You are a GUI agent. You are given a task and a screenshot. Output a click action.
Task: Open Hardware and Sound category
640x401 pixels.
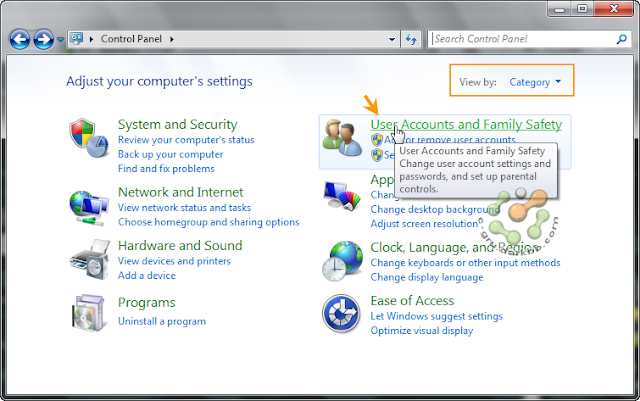coord(180,245)
